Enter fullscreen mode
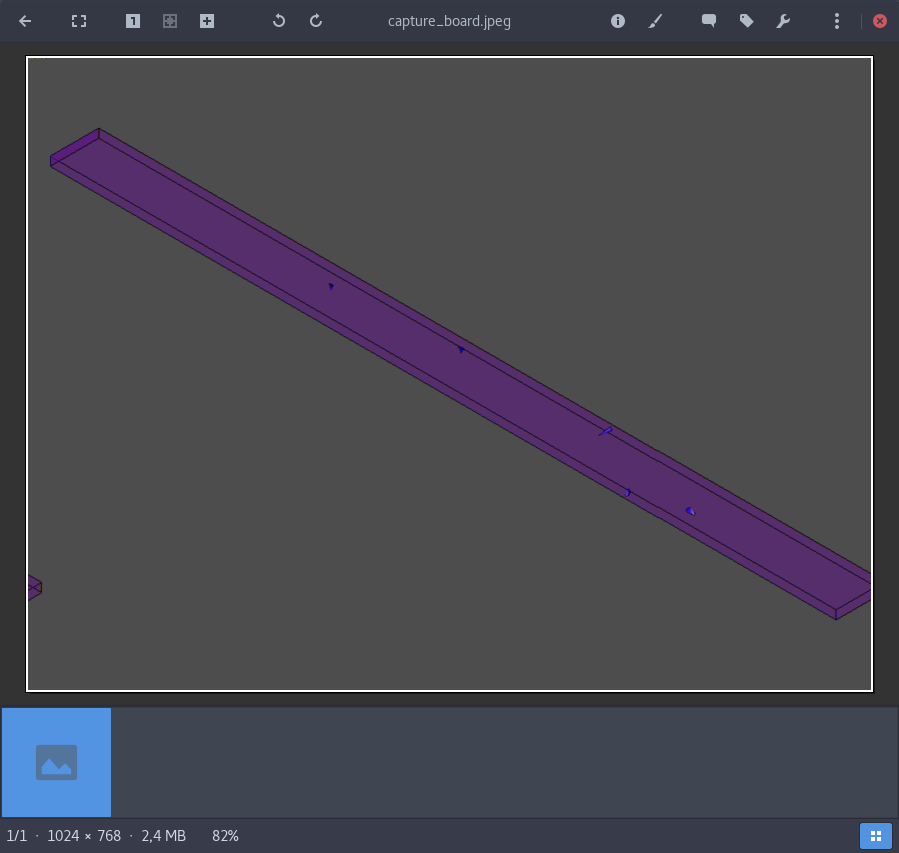 79,21
